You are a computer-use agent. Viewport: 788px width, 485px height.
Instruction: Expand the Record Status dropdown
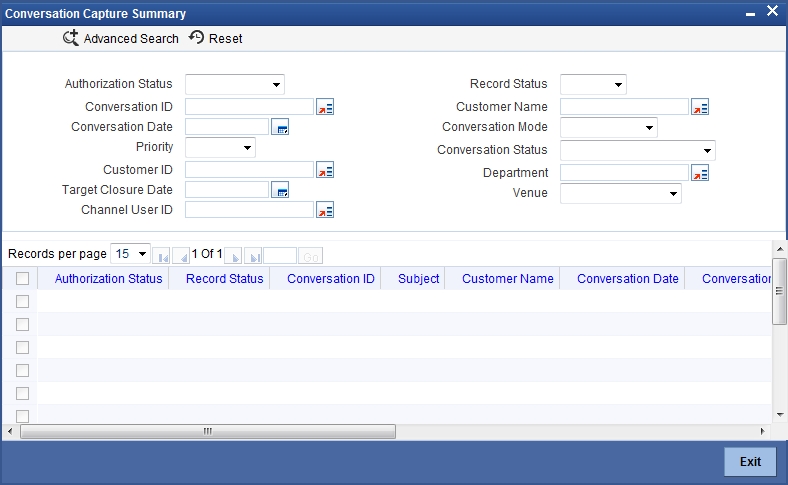coord(593,84)
